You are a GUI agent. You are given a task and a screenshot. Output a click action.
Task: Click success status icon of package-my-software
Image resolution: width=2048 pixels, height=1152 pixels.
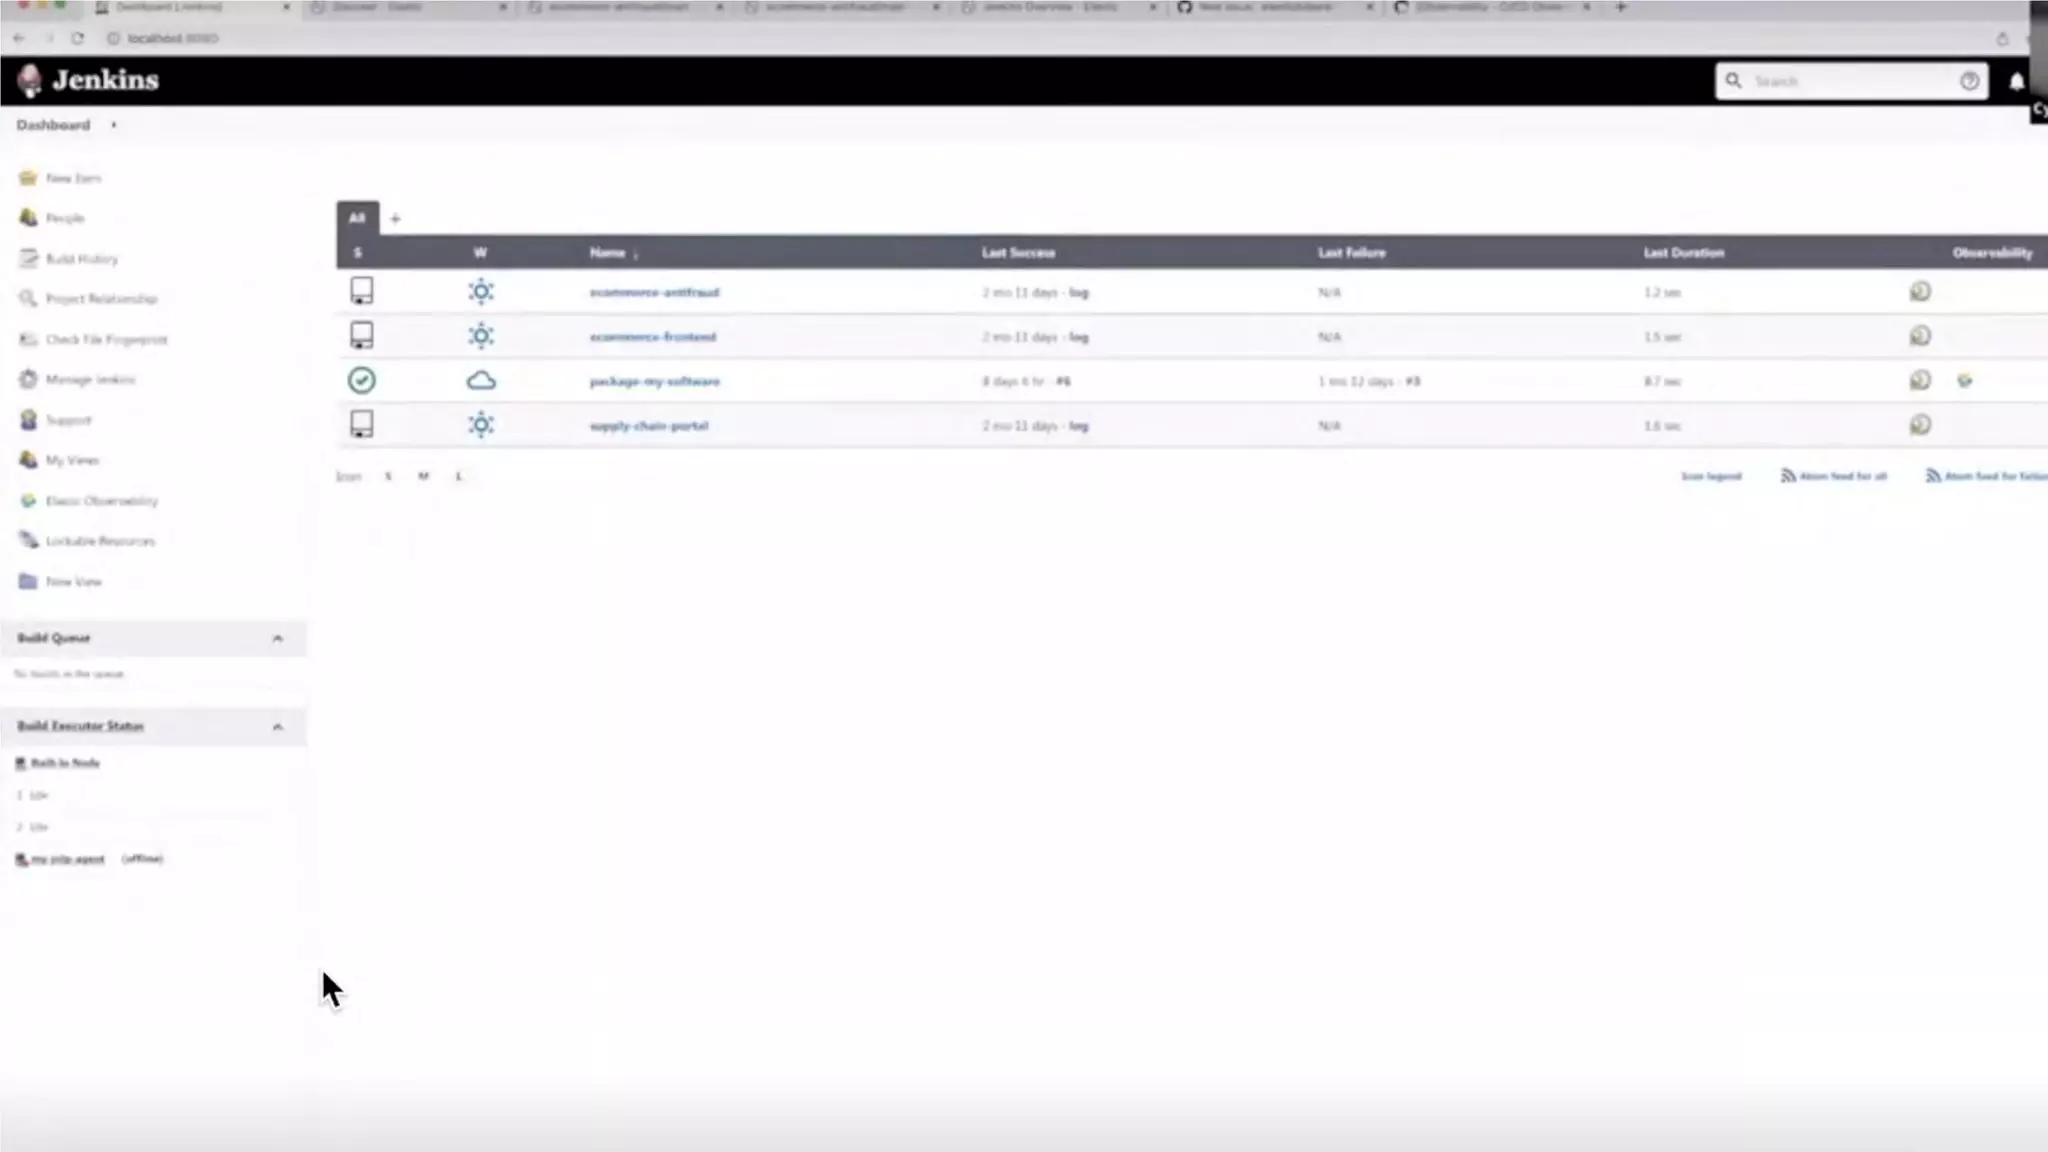(361, 380)
